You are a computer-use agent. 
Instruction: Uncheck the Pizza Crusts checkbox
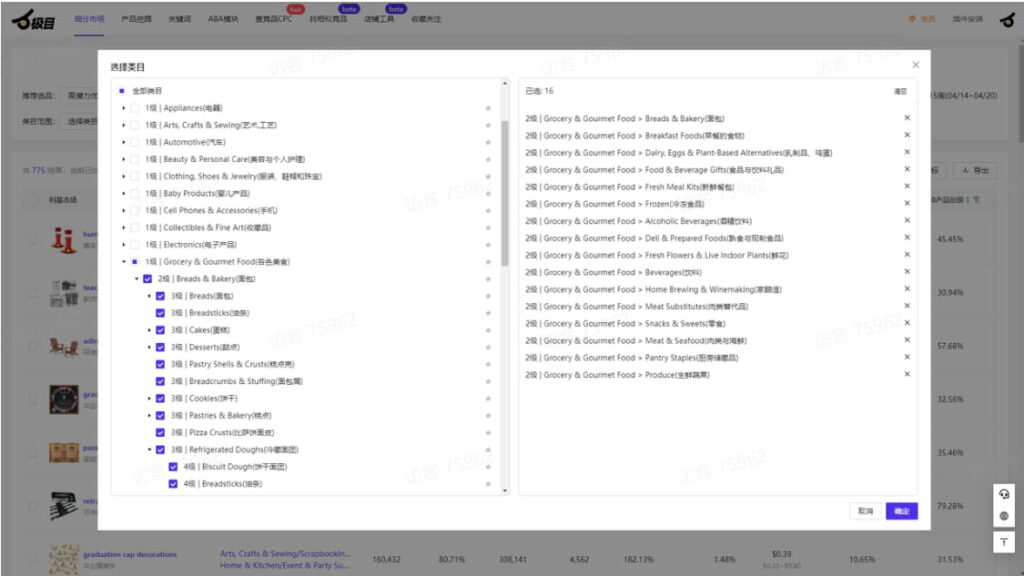(x=160, y=433)
